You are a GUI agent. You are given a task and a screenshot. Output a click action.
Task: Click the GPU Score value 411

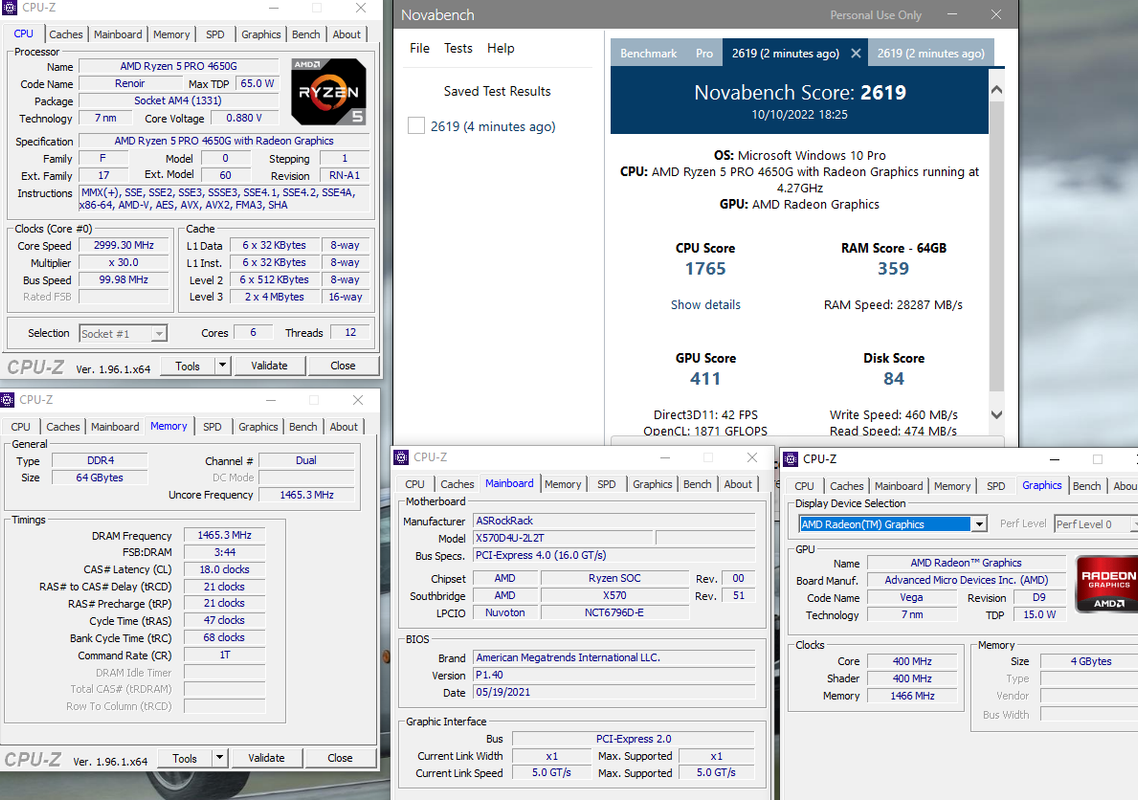pyautogui.click(x=705, y=378)
